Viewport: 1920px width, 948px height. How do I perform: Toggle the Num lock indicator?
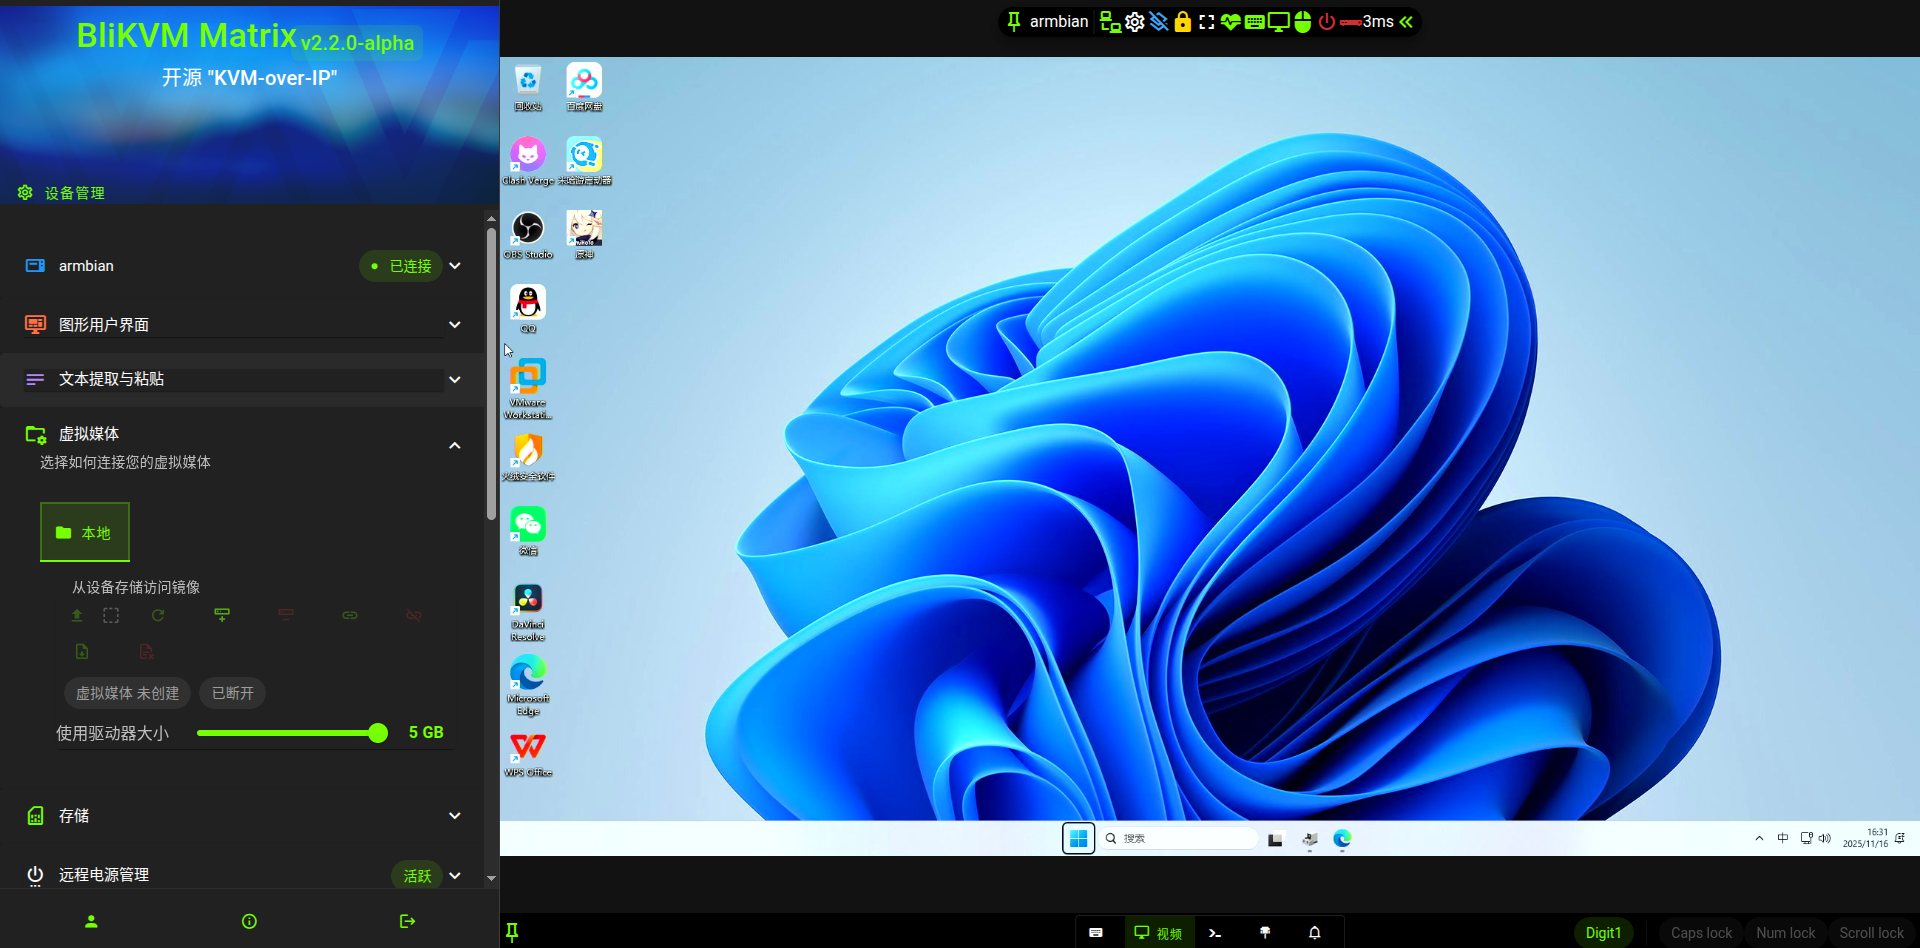point(1785,932)
